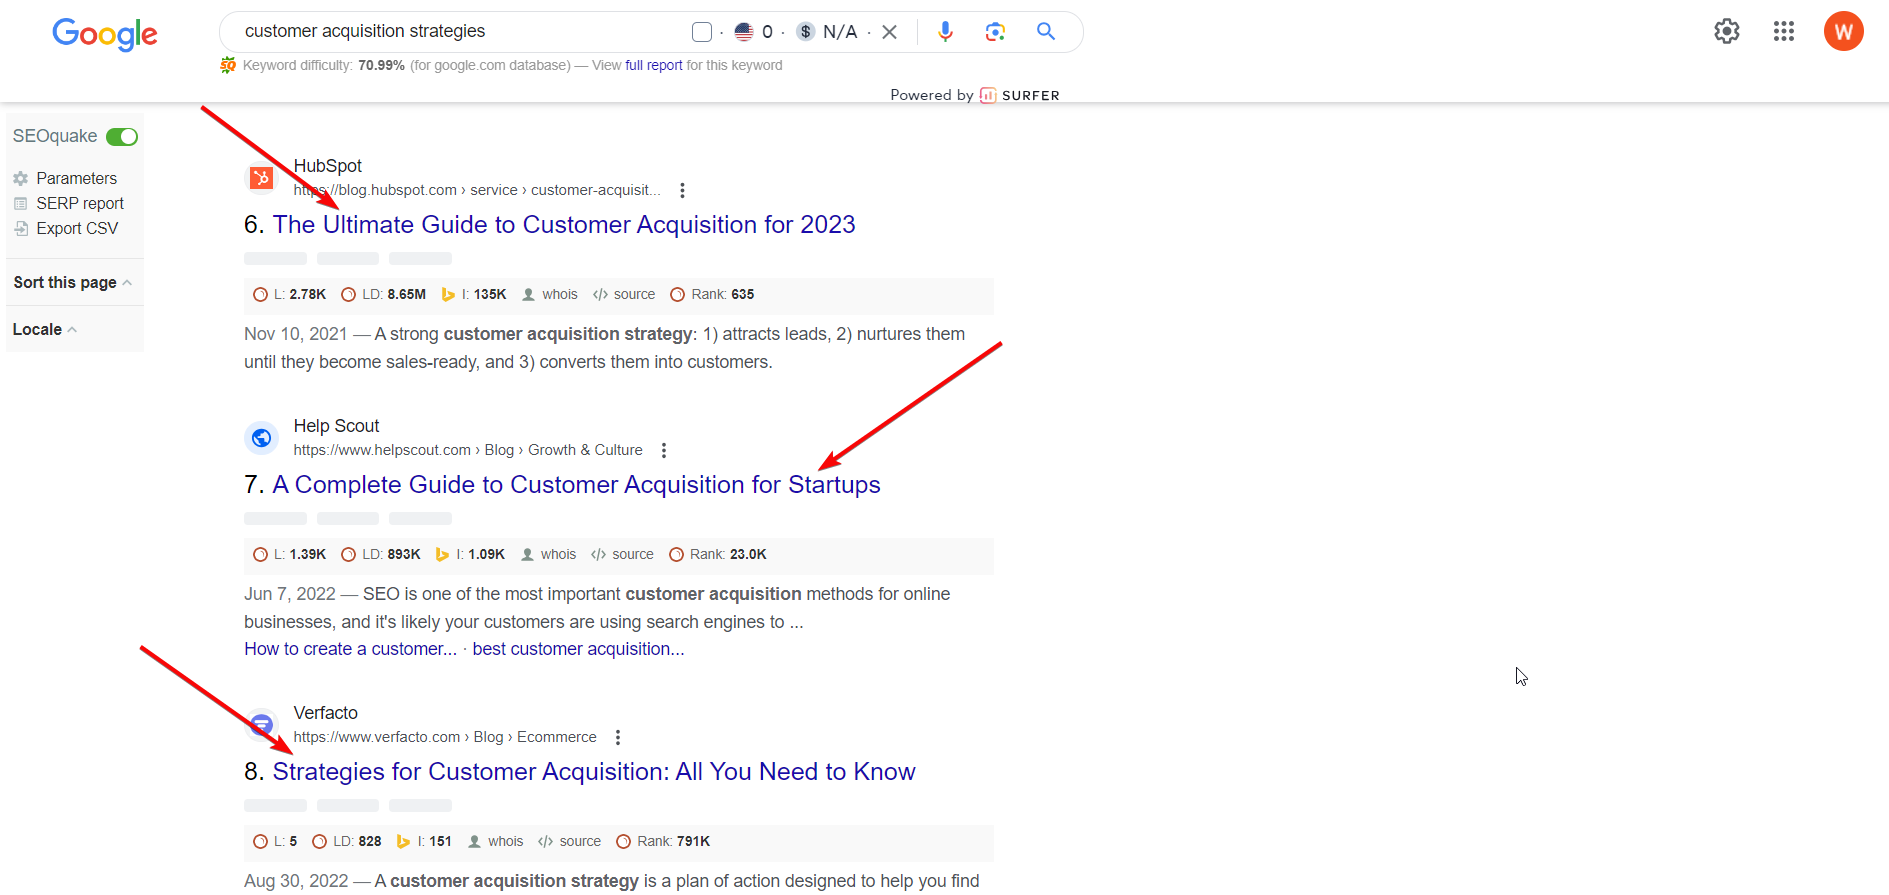Open the best customer acquisition... sitelink
Screen dimensions: 1889x895
click(578, 649)
